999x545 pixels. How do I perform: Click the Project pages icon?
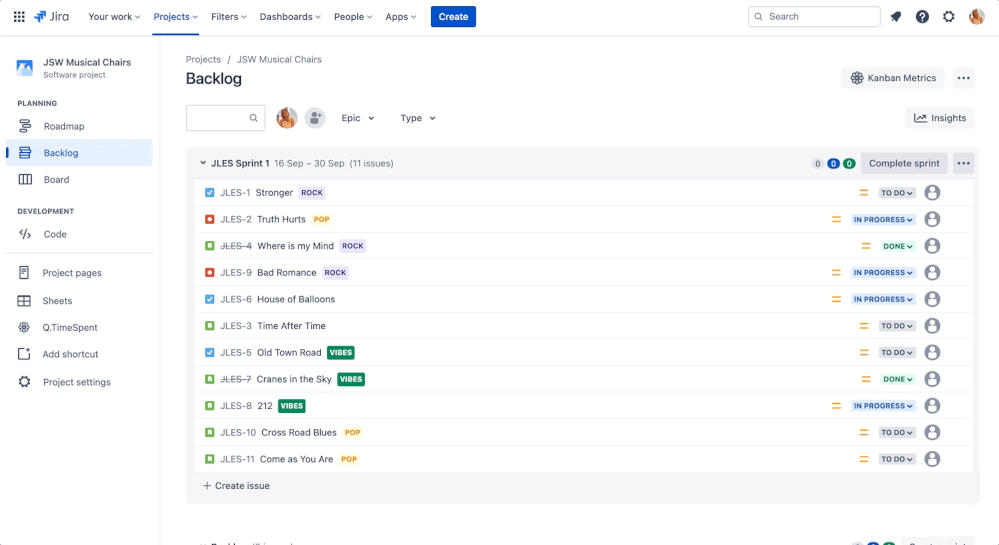pyautogui.click(x=24, y=273)
